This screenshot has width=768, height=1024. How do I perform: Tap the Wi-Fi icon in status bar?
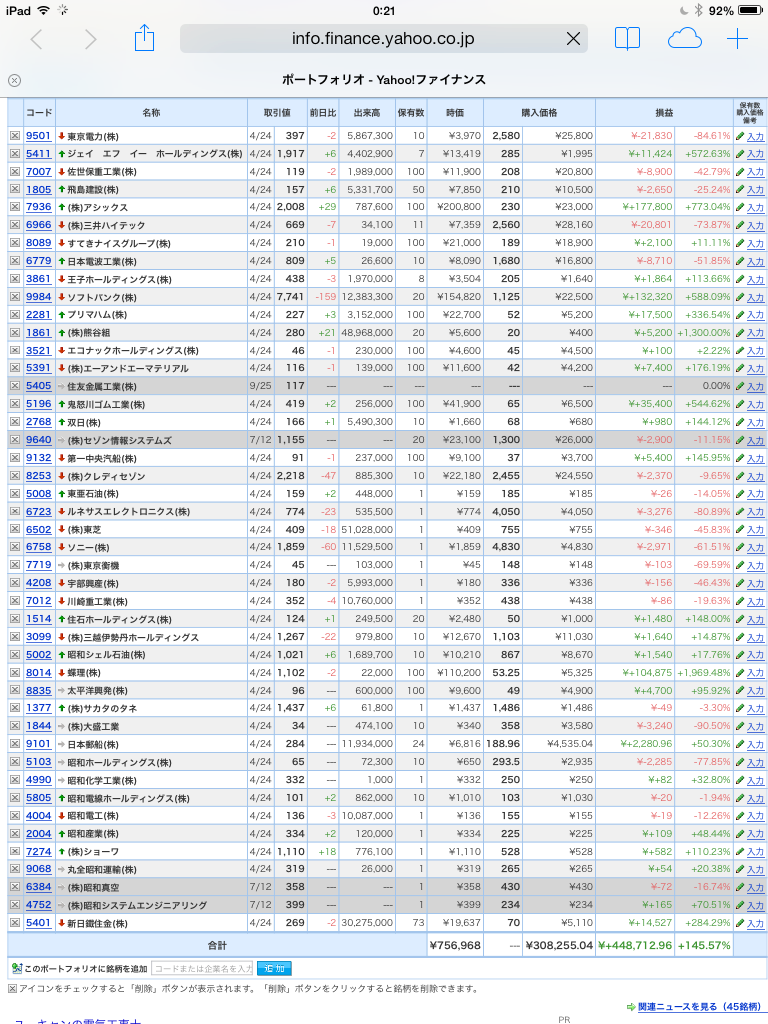43,10
